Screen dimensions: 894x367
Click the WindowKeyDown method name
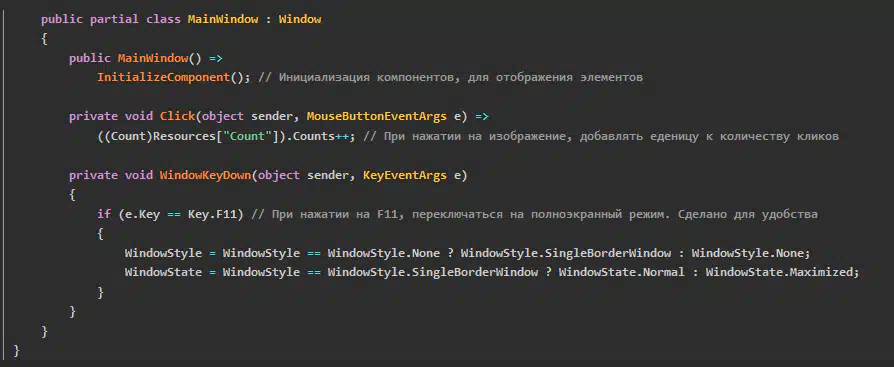pos(205,175)
